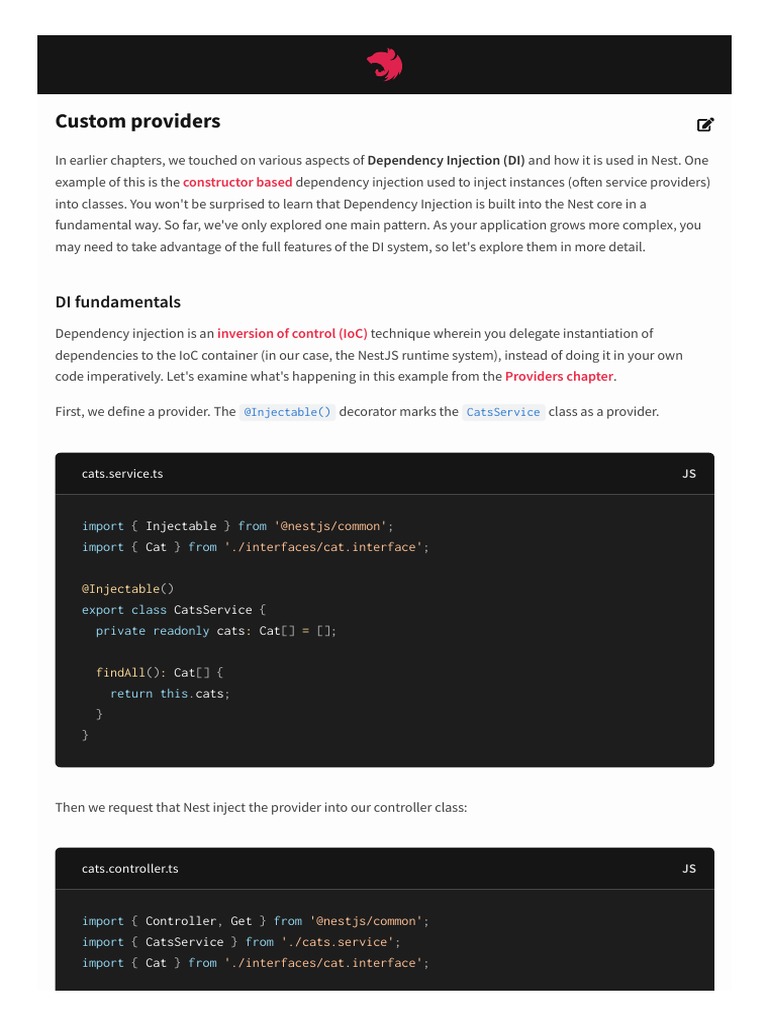
Task: Click the CatsService inline code snippet
Action: pos(503,412)
